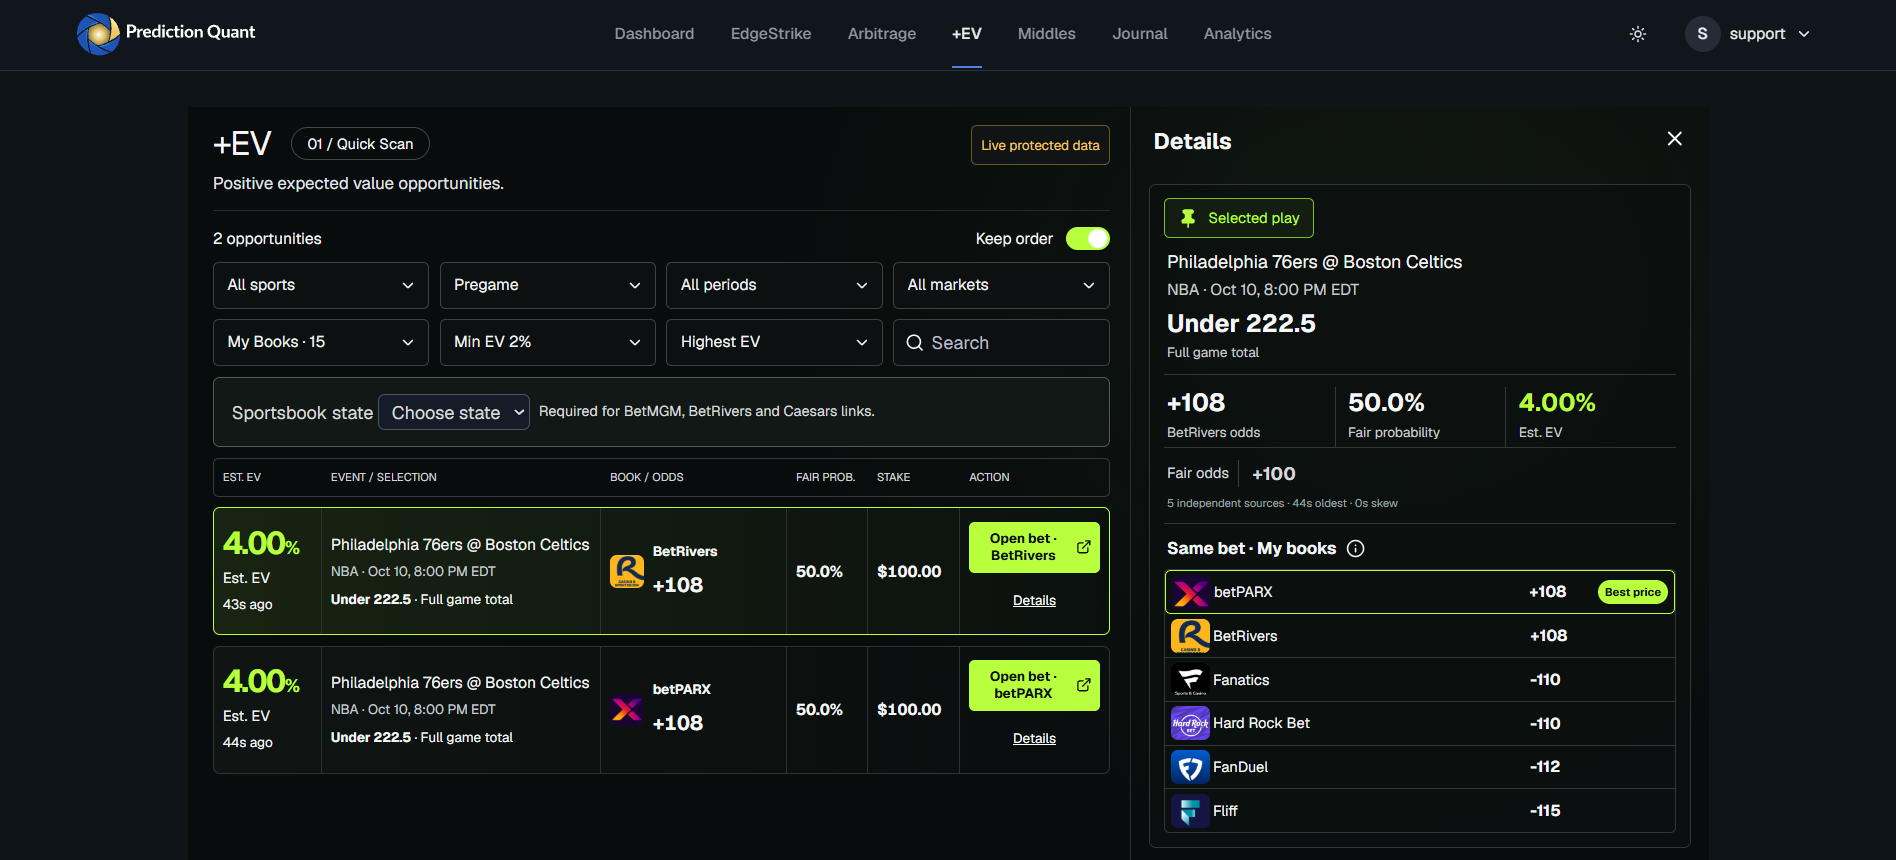
Task: Select the Best price badge on betPARX
Action: click(1632, 592)
